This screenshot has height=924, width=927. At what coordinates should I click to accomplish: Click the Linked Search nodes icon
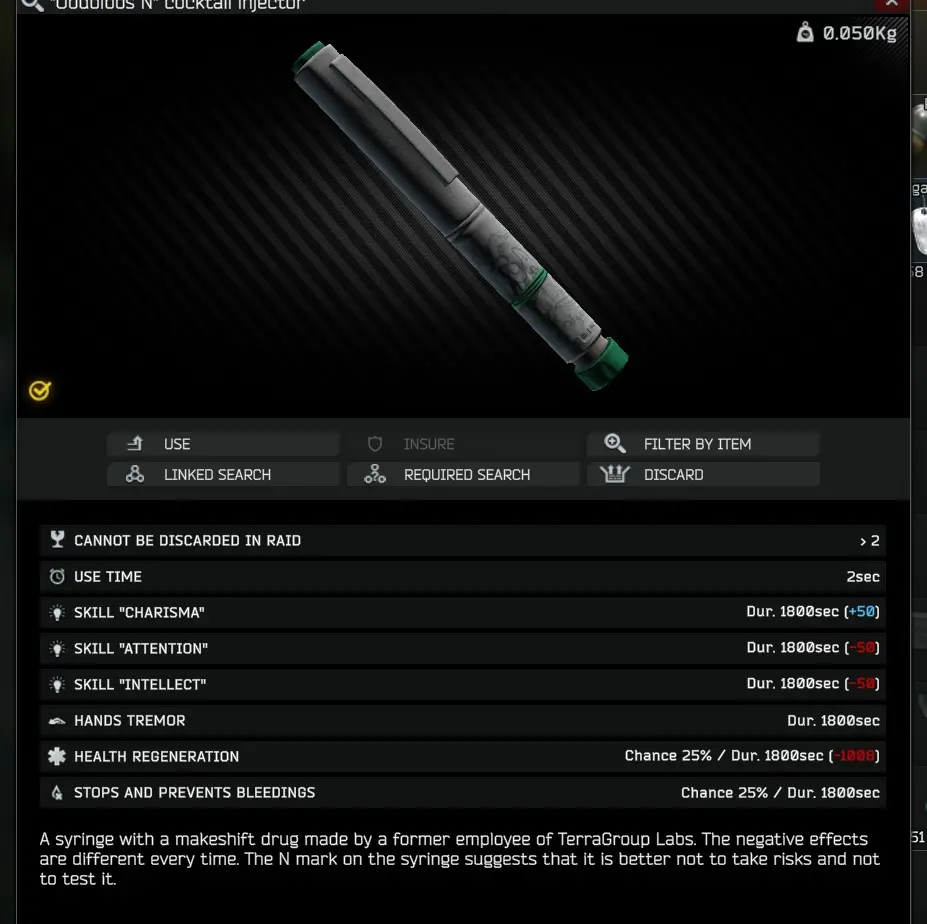pos(135,474)
